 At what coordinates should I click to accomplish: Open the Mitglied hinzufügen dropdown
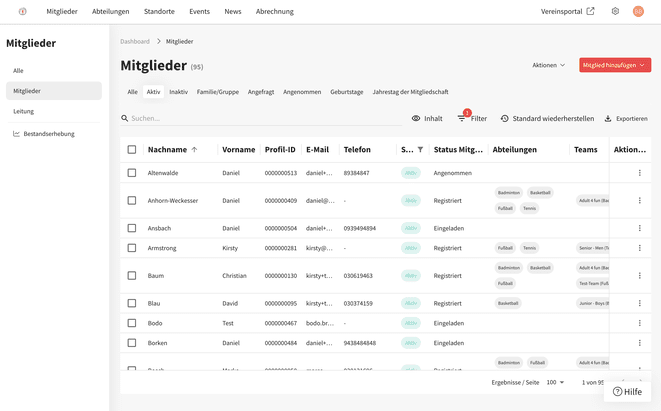pos(615,65)
